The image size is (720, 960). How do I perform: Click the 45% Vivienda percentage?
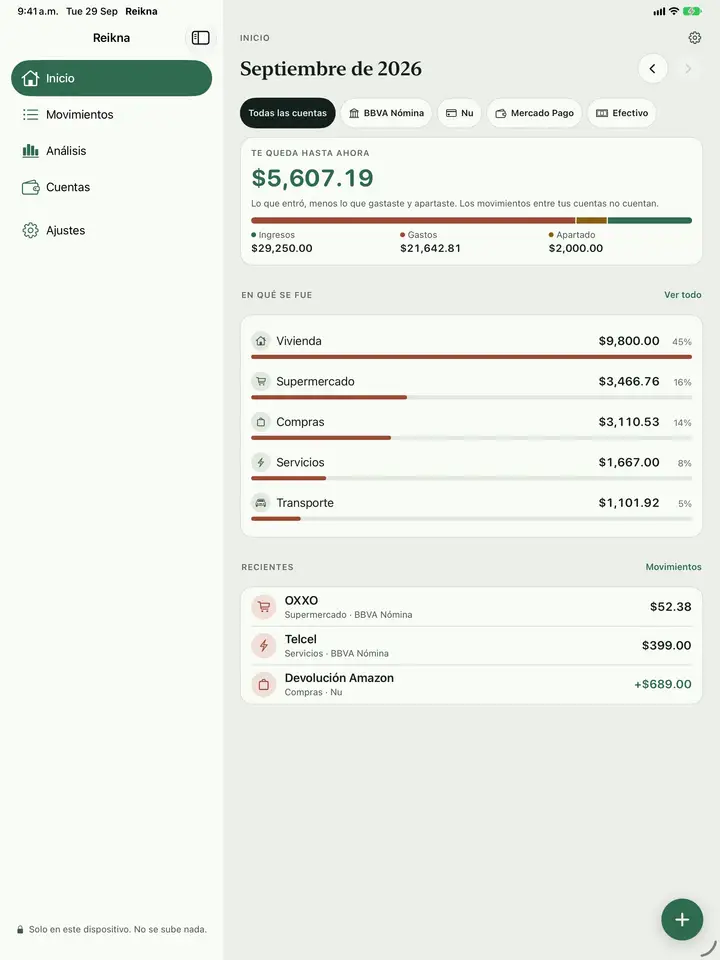pos(682,342)
